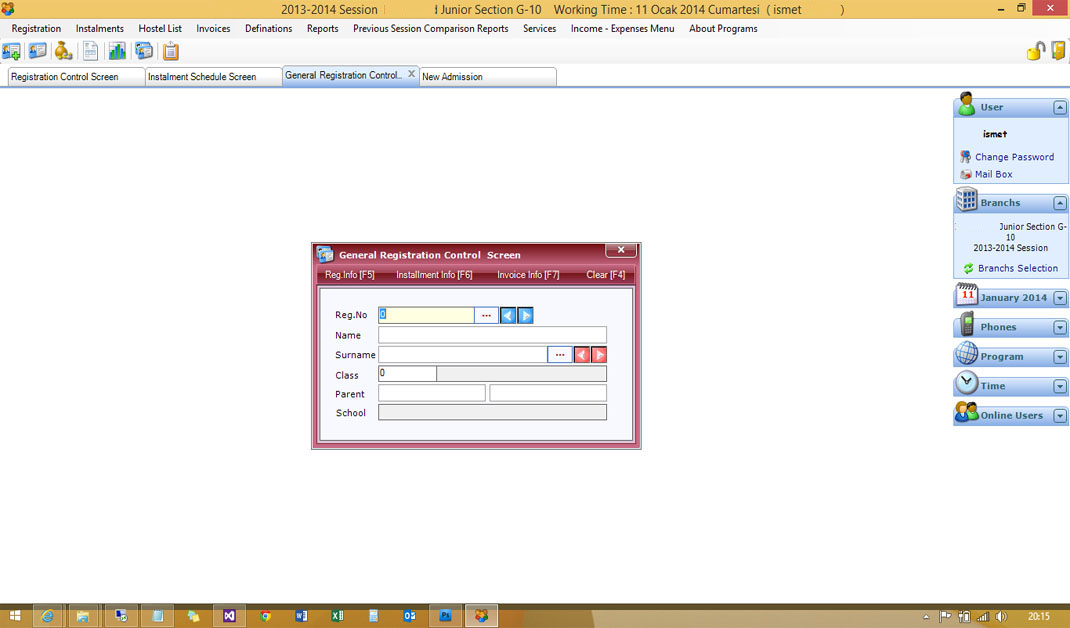The width and height of the screenshot is (1070, 628).
Task: Click the padlock icon at top right
Action: (1036, 51)
